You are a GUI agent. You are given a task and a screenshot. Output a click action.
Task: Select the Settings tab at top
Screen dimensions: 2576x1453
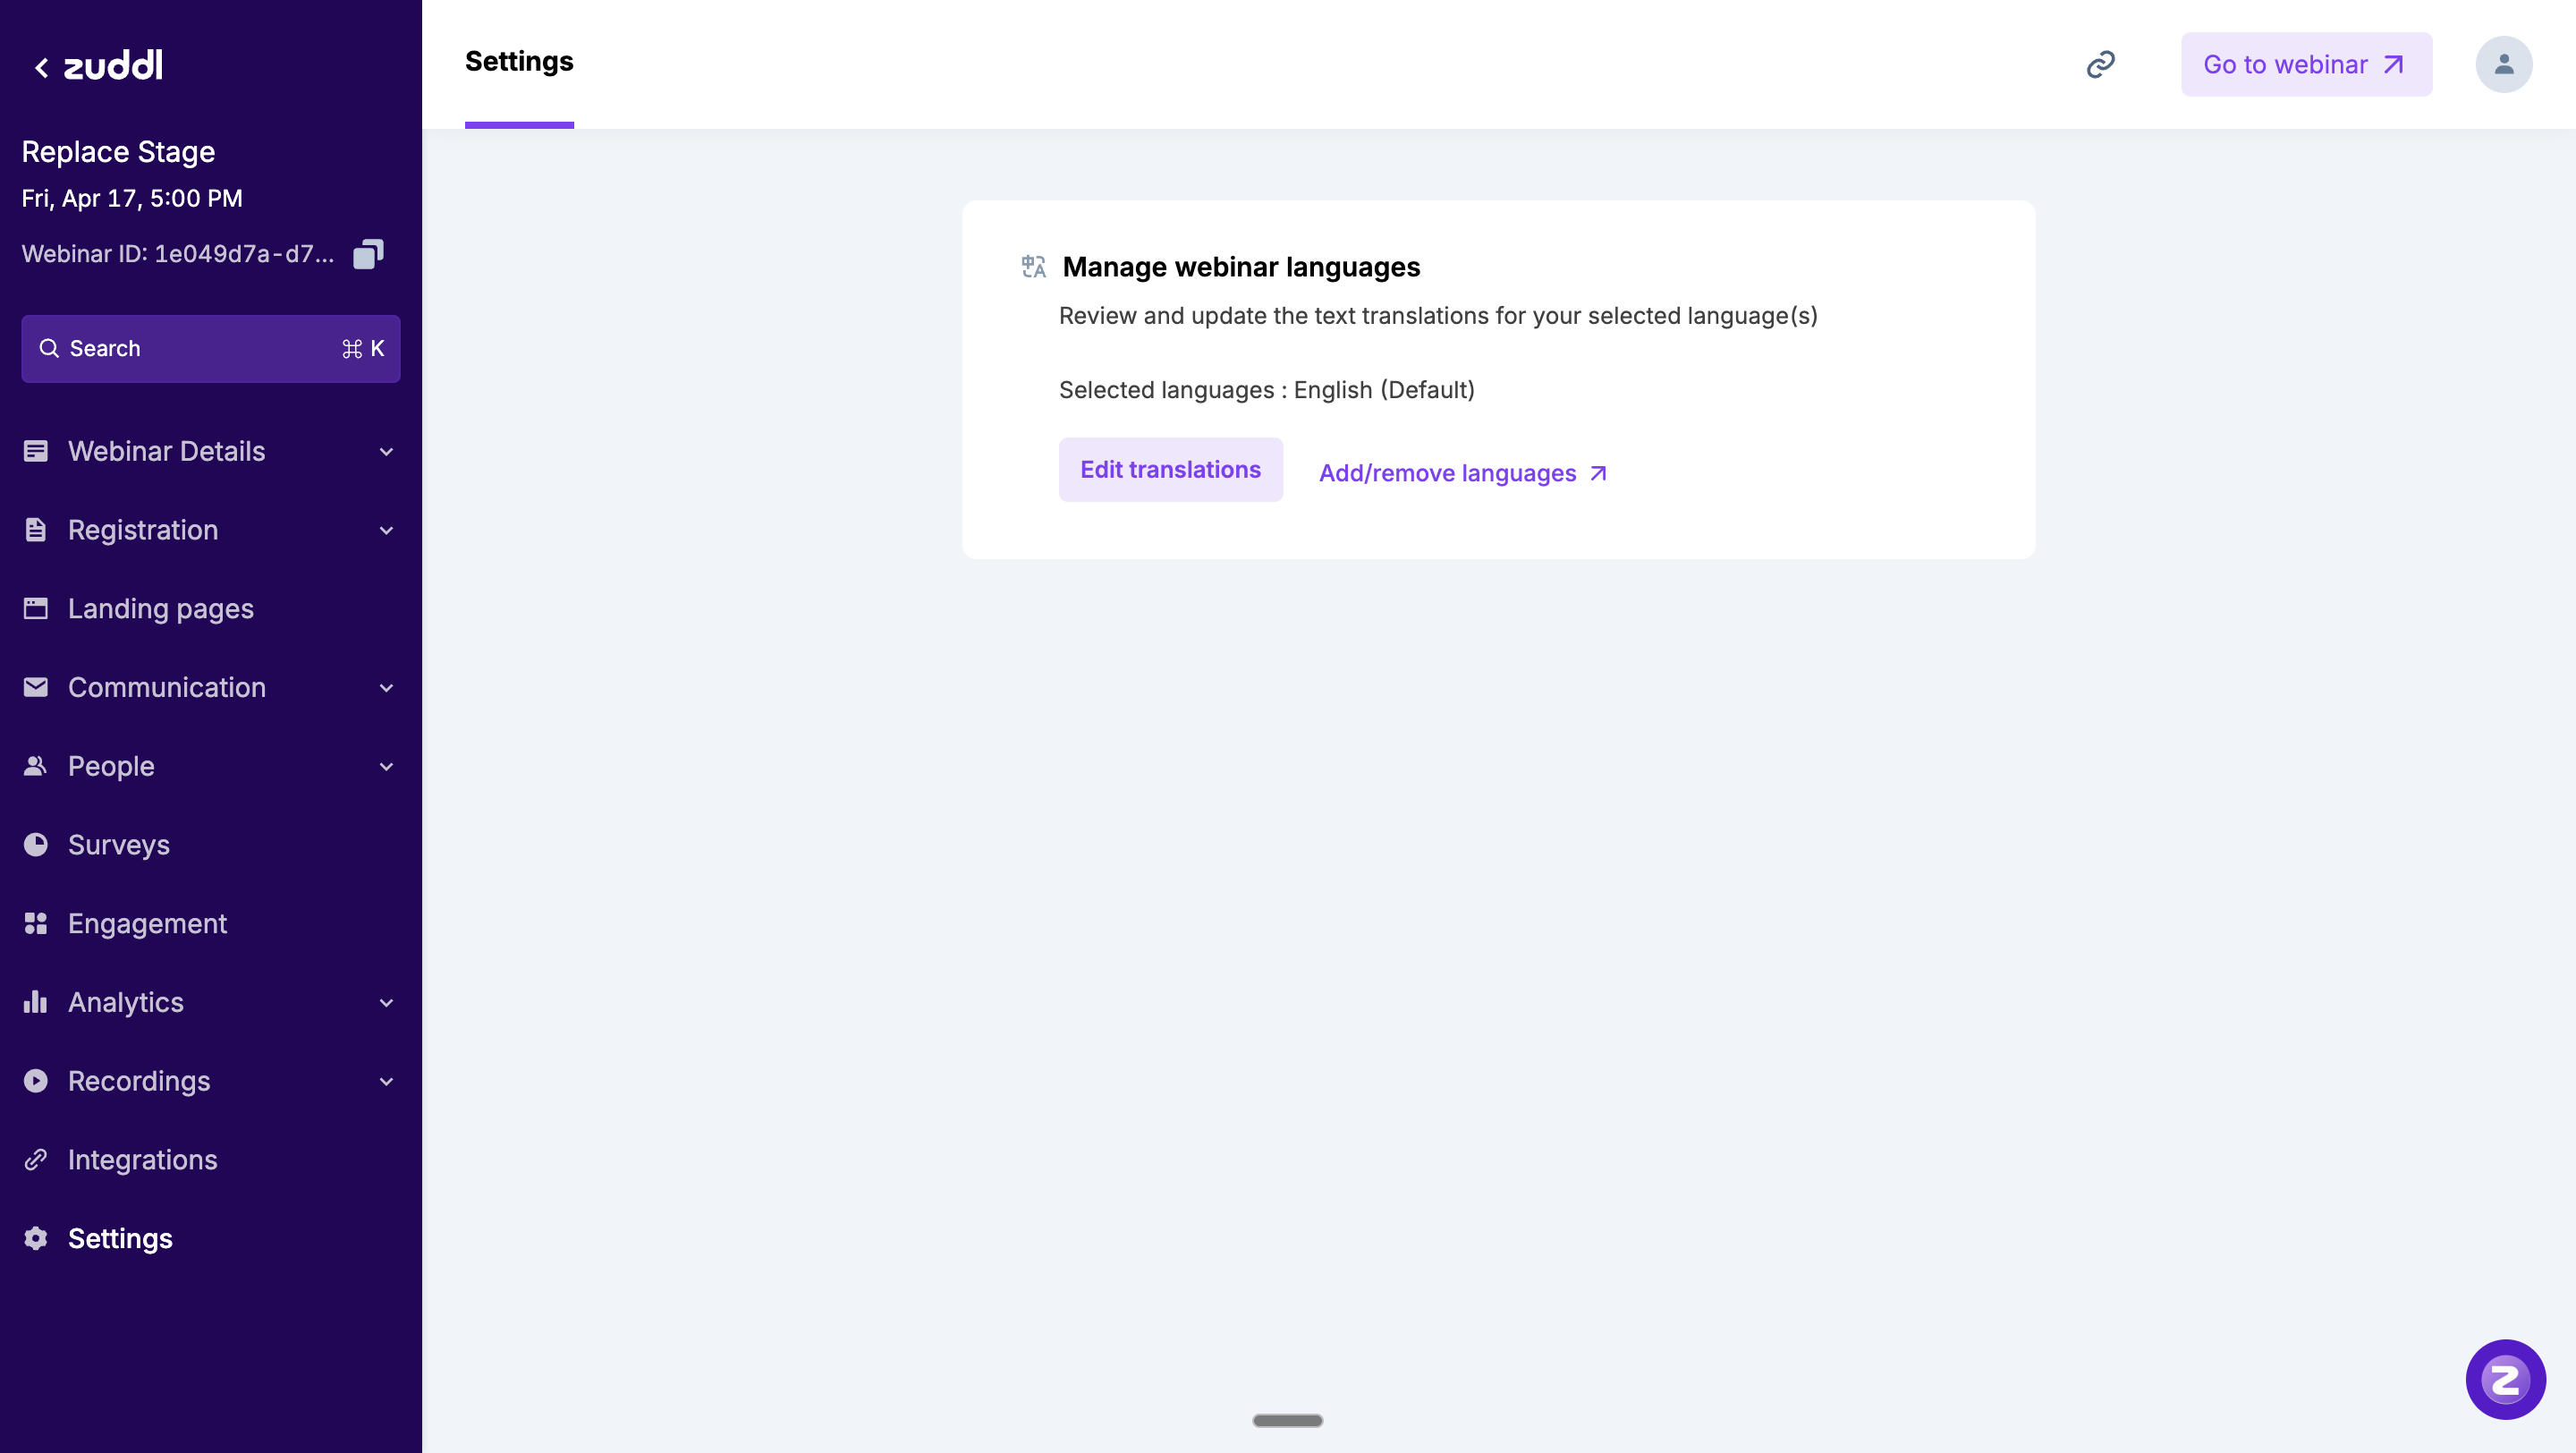pyautogui.click(x=519, y=63)
